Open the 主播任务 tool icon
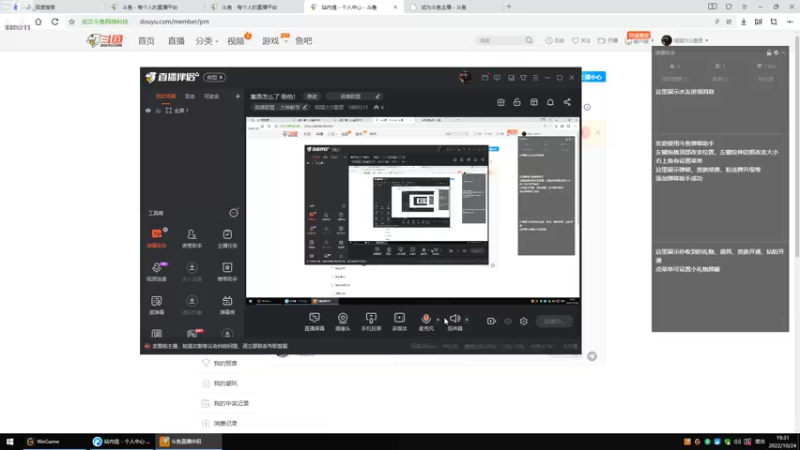This screenshot has height=450, width=800. pos(227,238)
